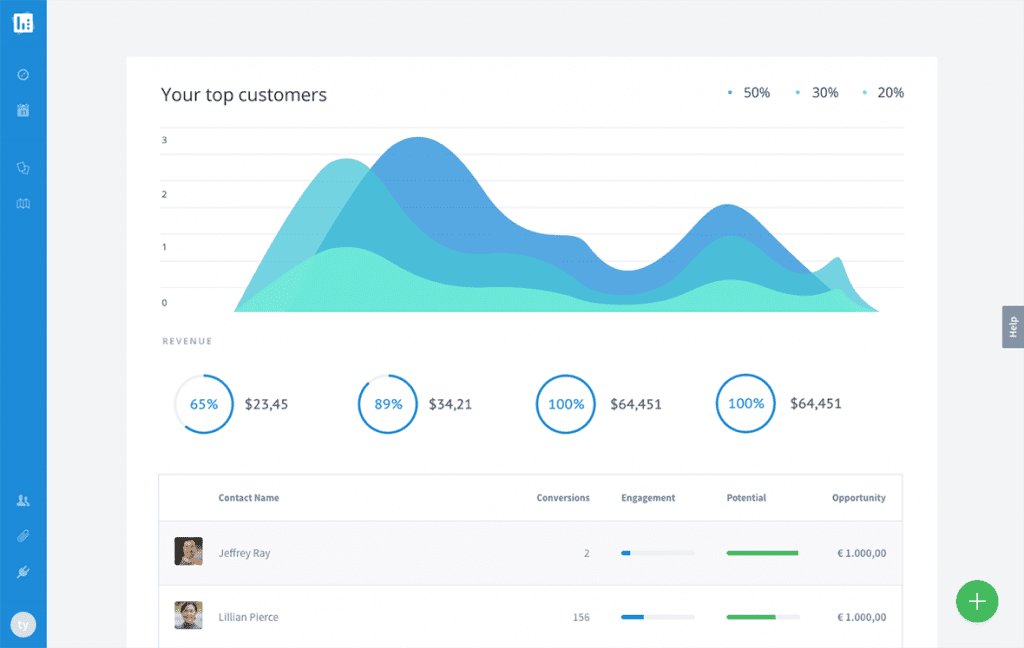The image size is (1024, 648).
Task: Click the 65% revenue progress circle
Action: tap(204, 404)
